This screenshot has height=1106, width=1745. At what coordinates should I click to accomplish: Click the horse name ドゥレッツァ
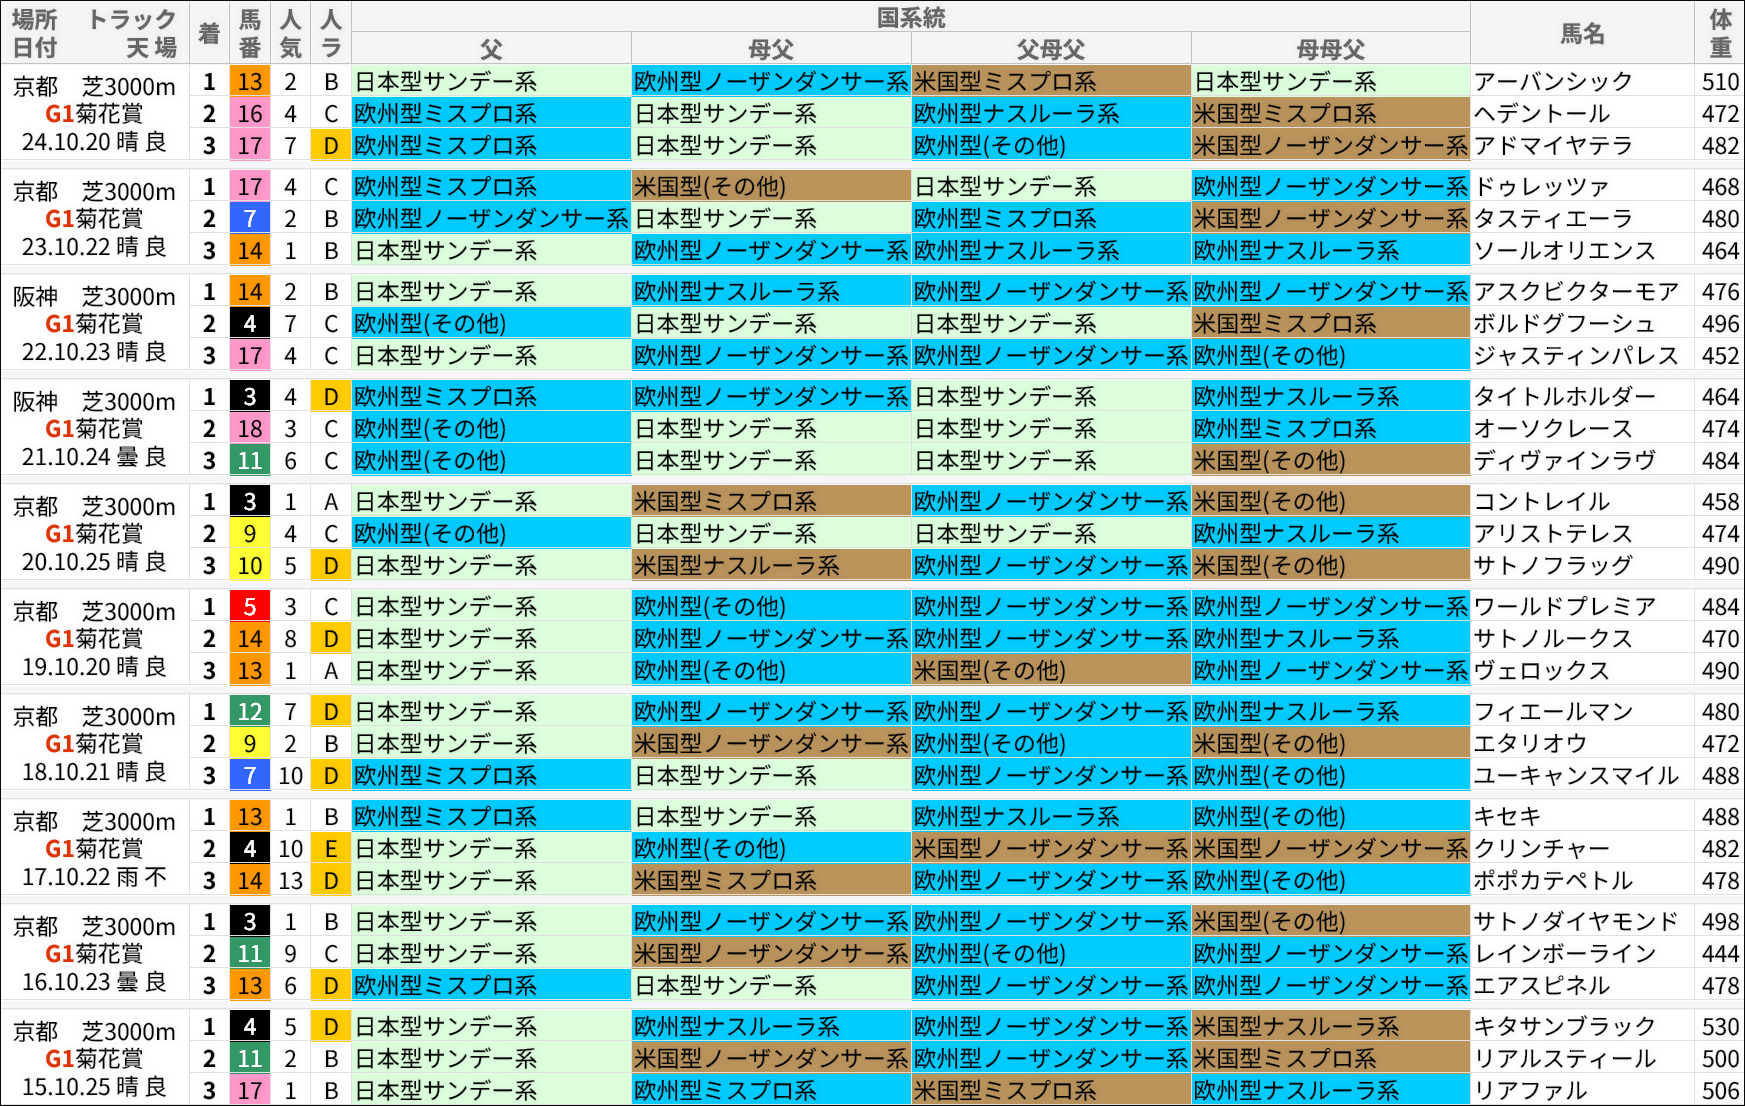click(1531, 186)
